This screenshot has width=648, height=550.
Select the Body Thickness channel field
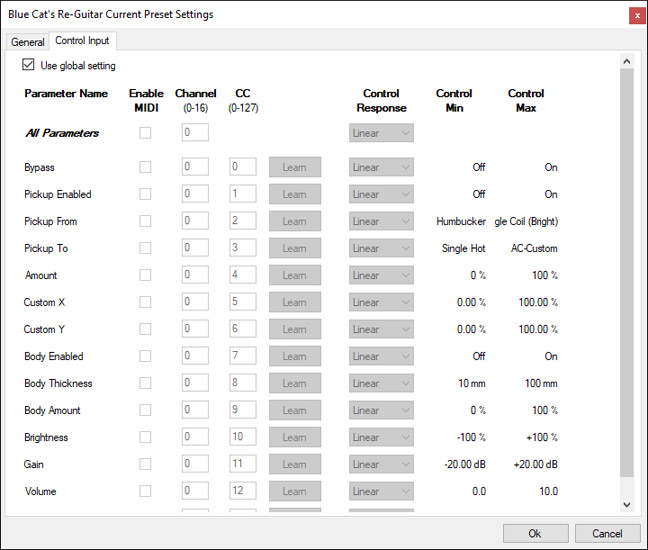(x=195, y=383)
